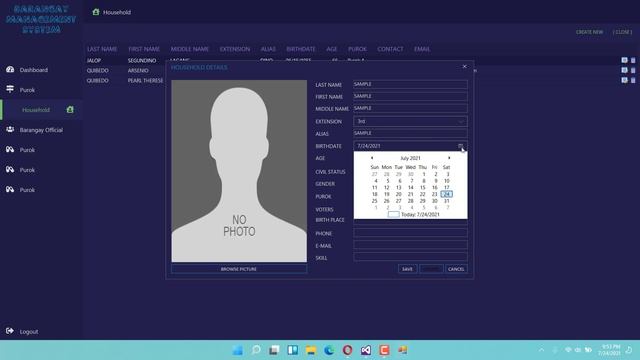Click Logout in the sidebar

(29, 331)
